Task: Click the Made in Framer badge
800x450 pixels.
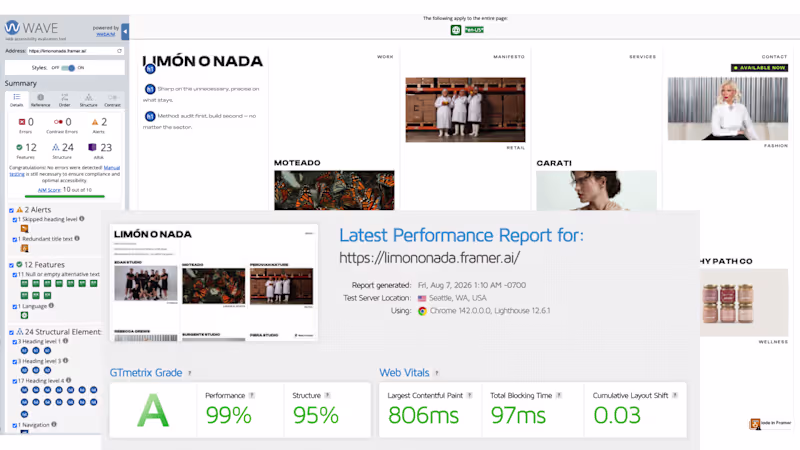Action: 770,423
